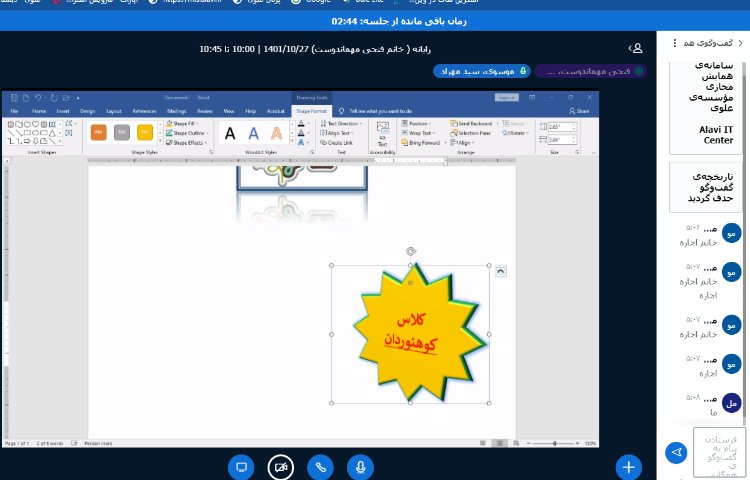Switch to the Home ribbon tab
Image resolution: width=750 pixels, height=480 pixels.
[x=39, y=111]
